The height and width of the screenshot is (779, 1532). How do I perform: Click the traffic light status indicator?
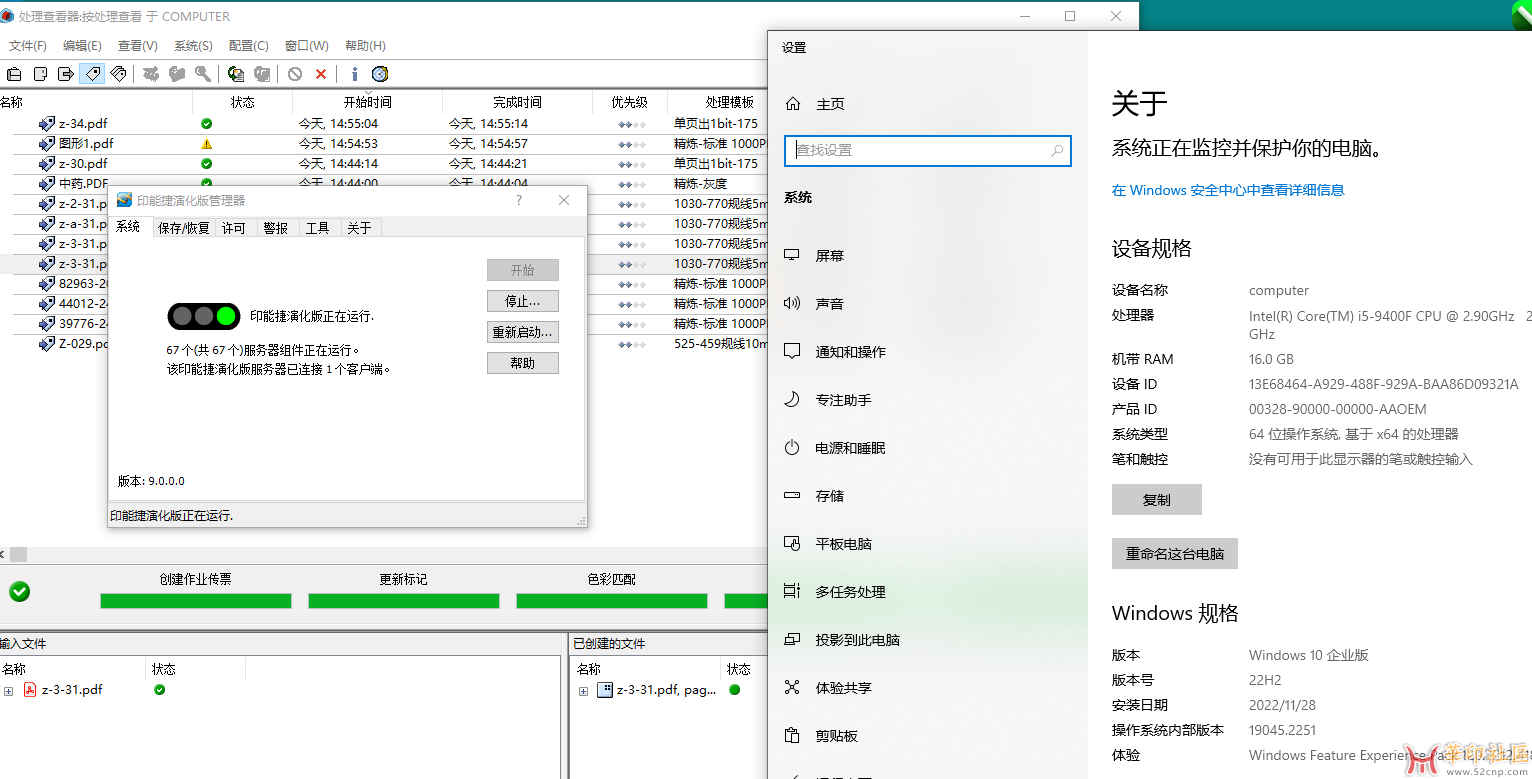(204, 316)
